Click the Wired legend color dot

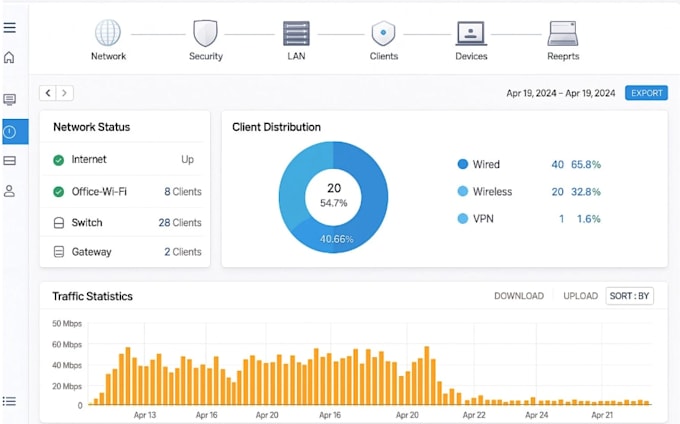463,164
